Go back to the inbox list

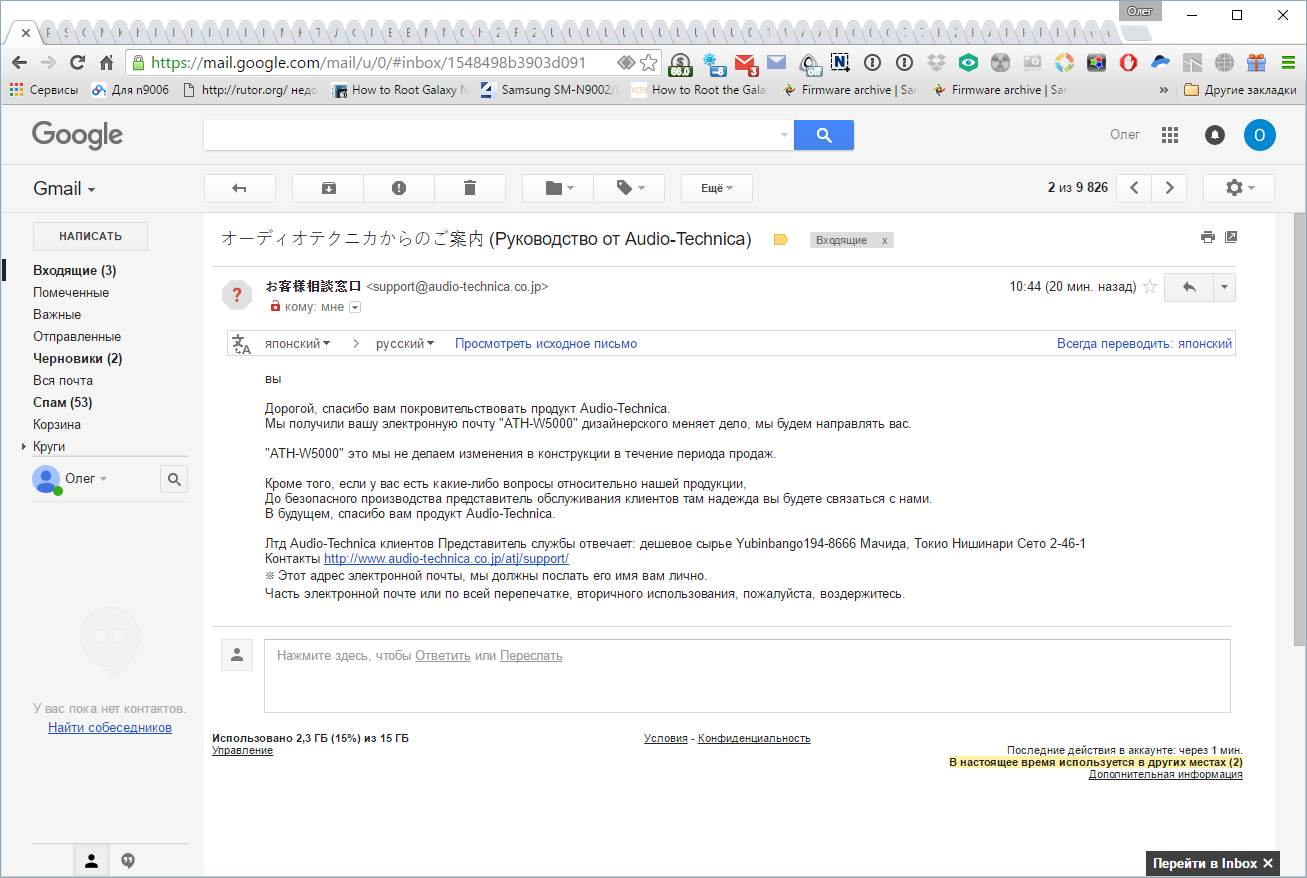tap(239, 188)
